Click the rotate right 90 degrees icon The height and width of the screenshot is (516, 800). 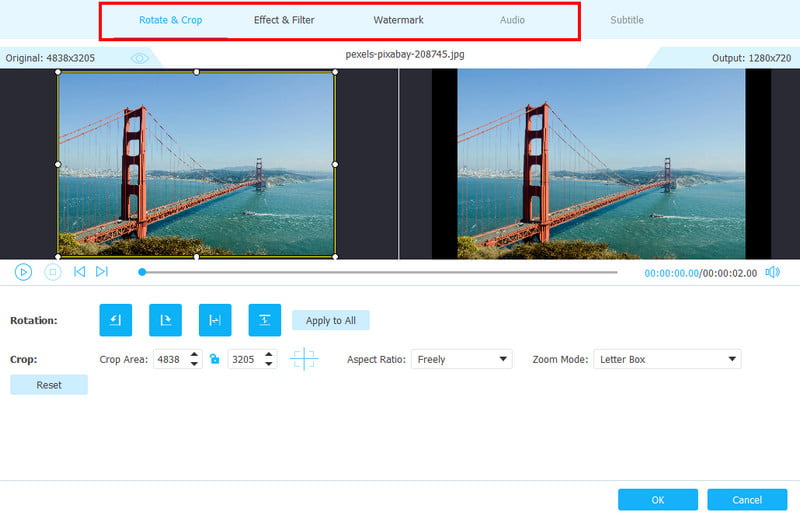[165, 320]
